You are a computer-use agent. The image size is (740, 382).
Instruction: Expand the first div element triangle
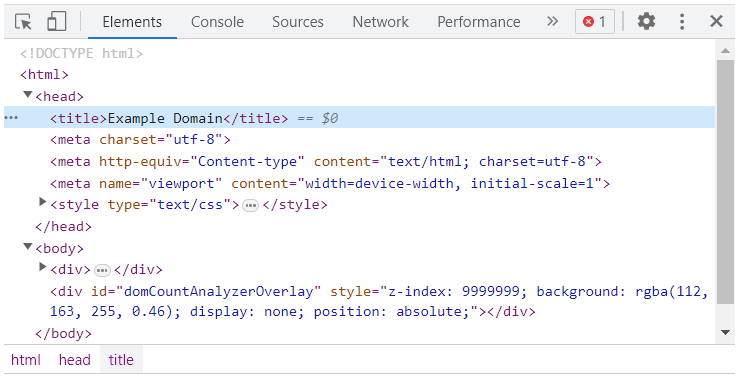click(42, 267)
